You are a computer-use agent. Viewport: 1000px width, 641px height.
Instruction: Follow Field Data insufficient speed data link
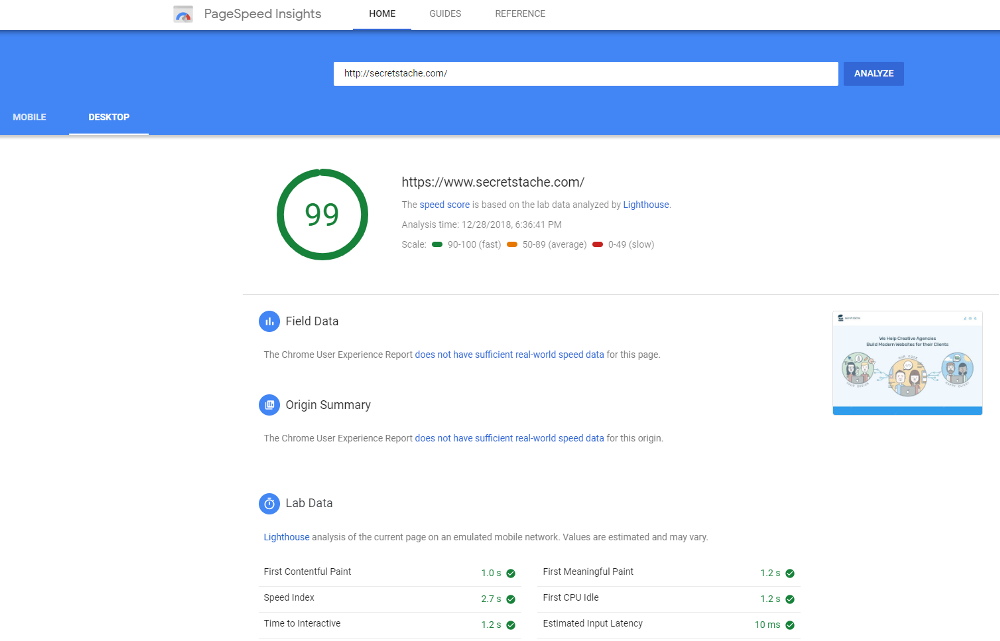tap(510, 355)
